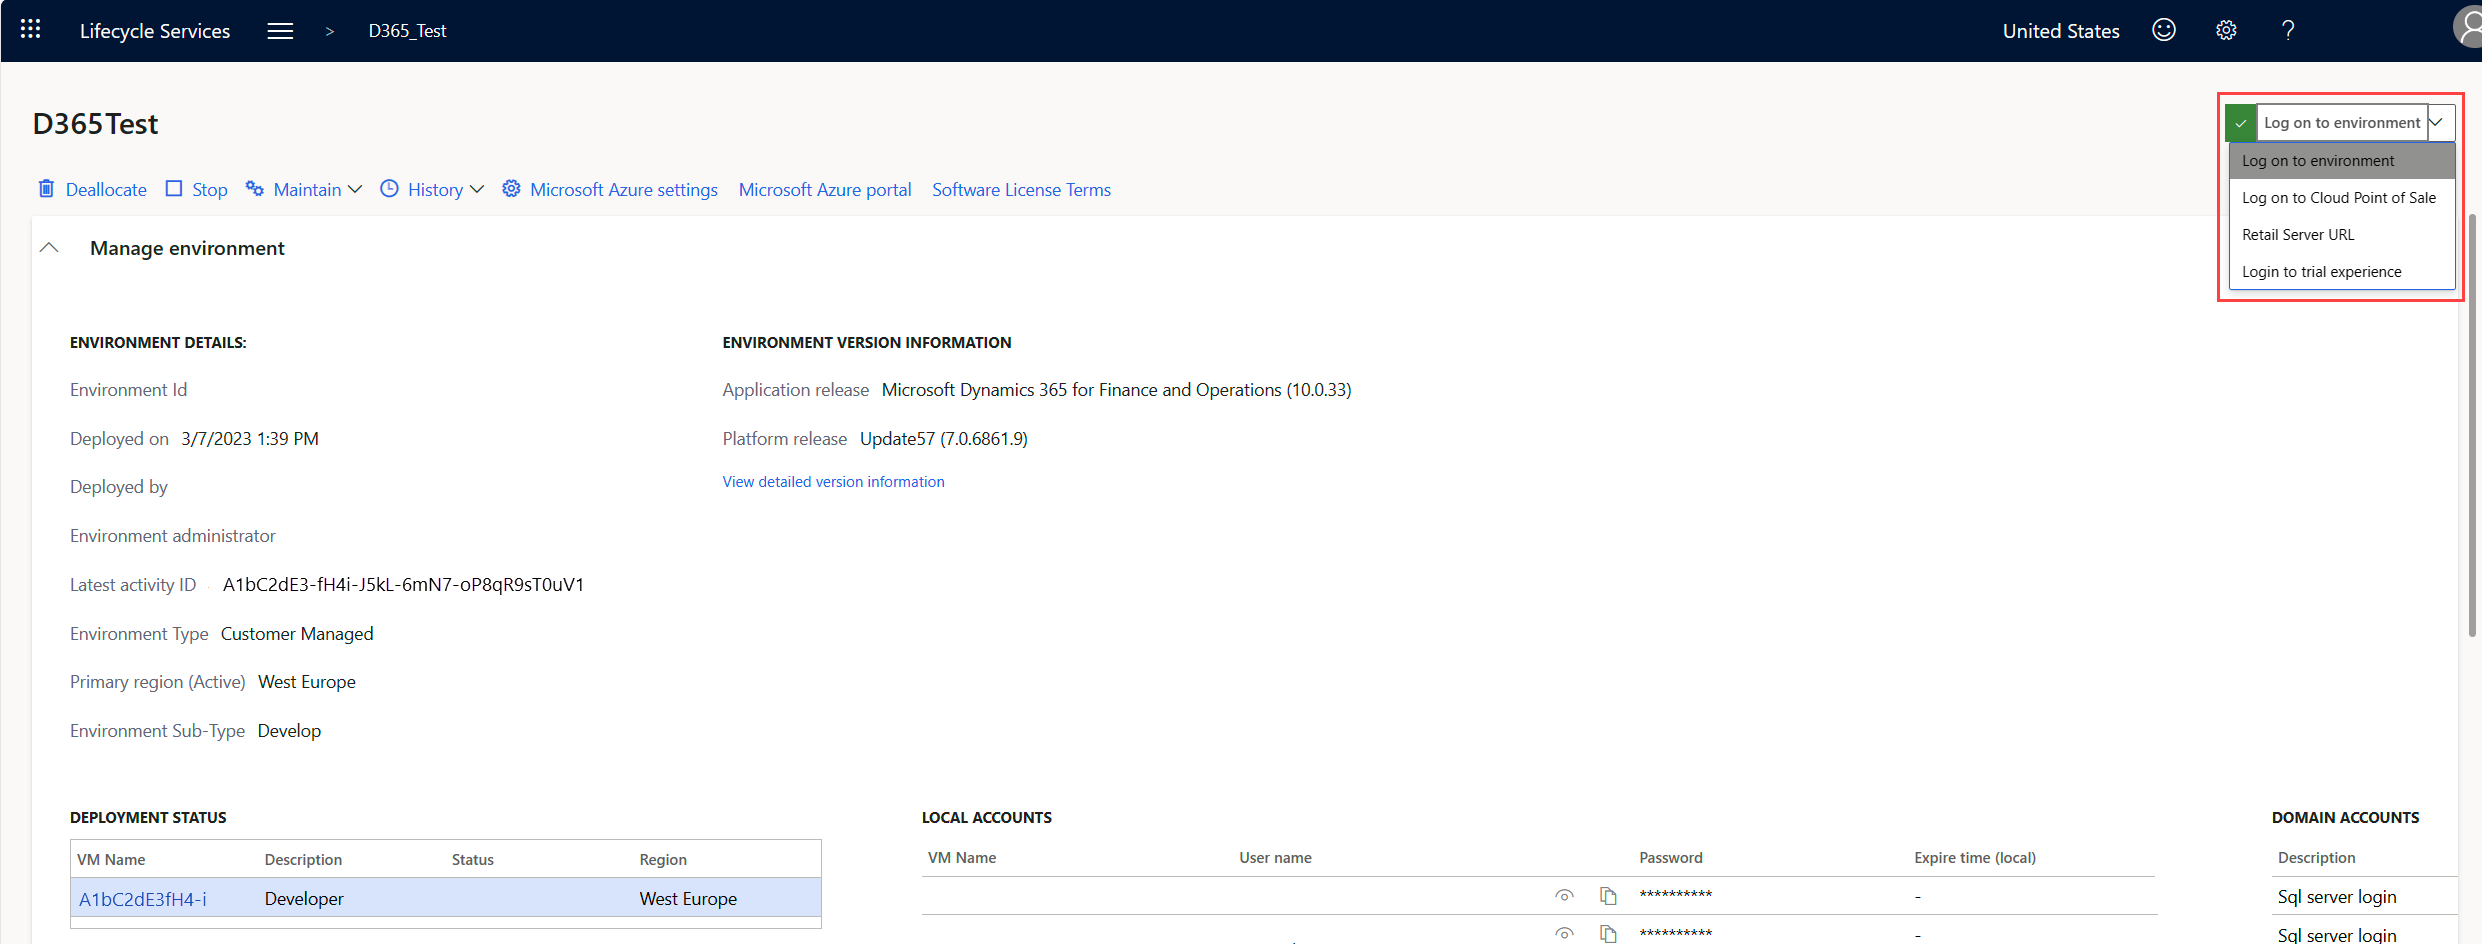Viewport: 2482px width, 944px height.
Task: Expand the Maintain dropdown menu
Action: pos(355,189)
